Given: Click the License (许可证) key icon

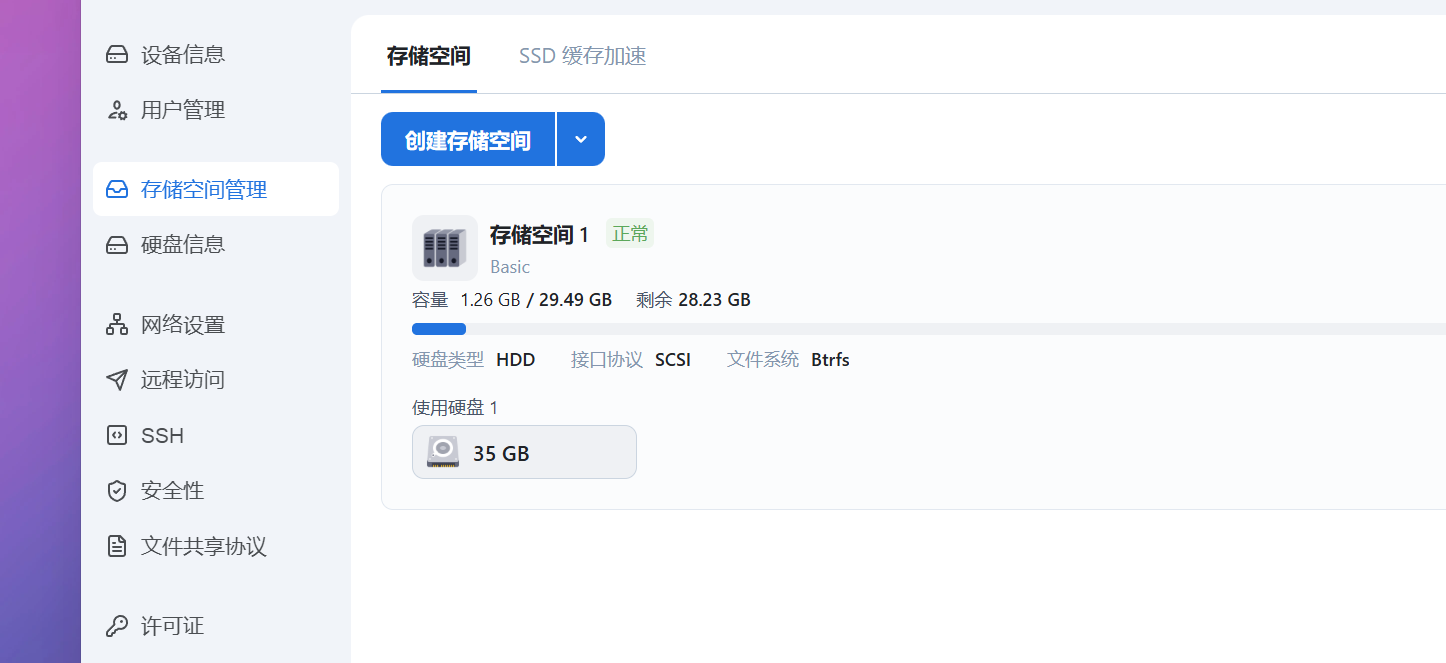Looking at the screenshot, I should click(x=117, y=626).
